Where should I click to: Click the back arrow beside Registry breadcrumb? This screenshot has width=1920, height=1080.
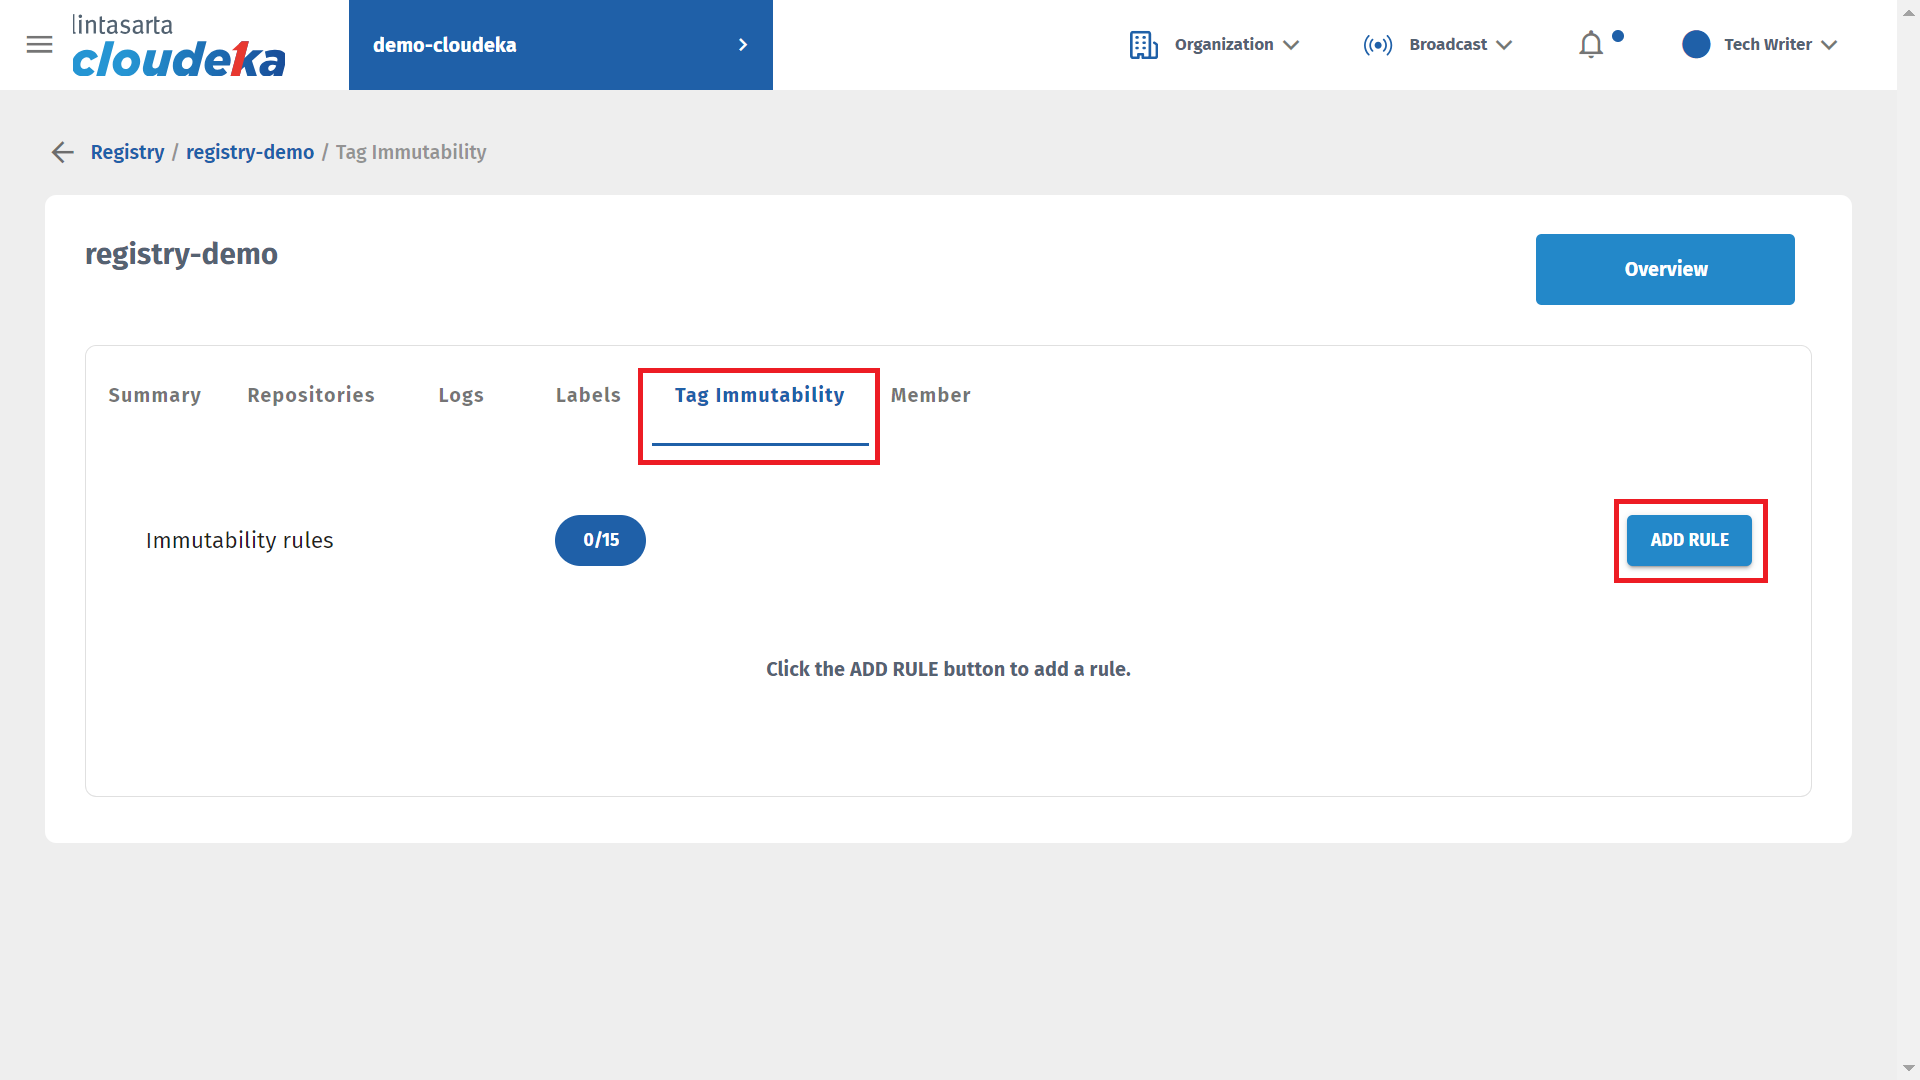click(x=63, y=152)
